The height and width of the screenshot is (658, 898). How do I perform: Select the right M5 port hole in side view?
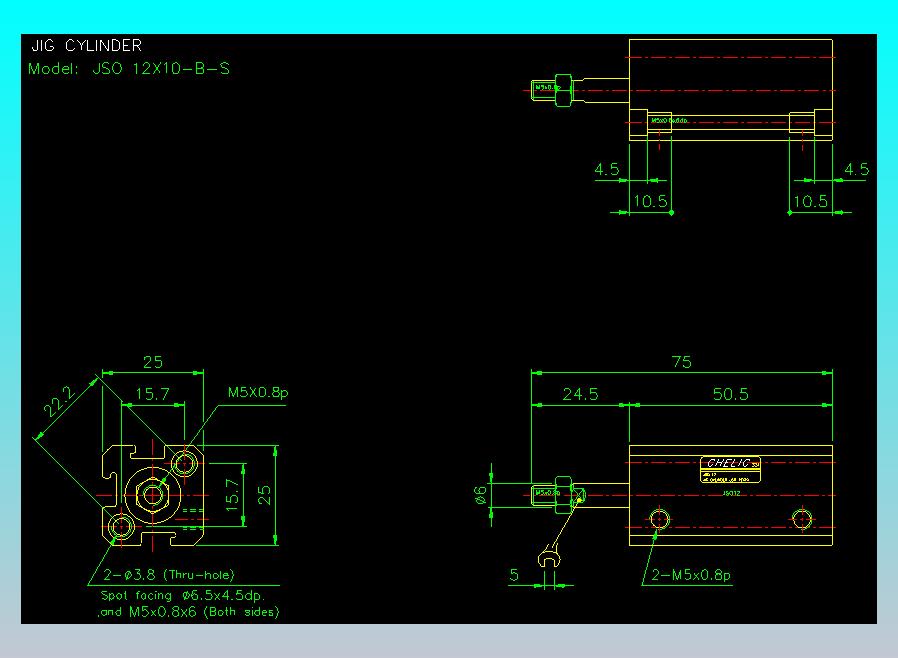802,520
